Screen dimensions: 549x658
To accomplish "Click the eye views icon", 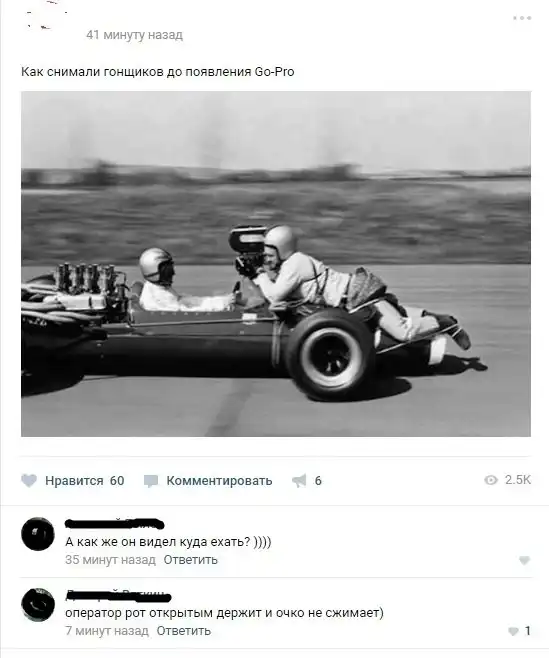I will [491, 480].
